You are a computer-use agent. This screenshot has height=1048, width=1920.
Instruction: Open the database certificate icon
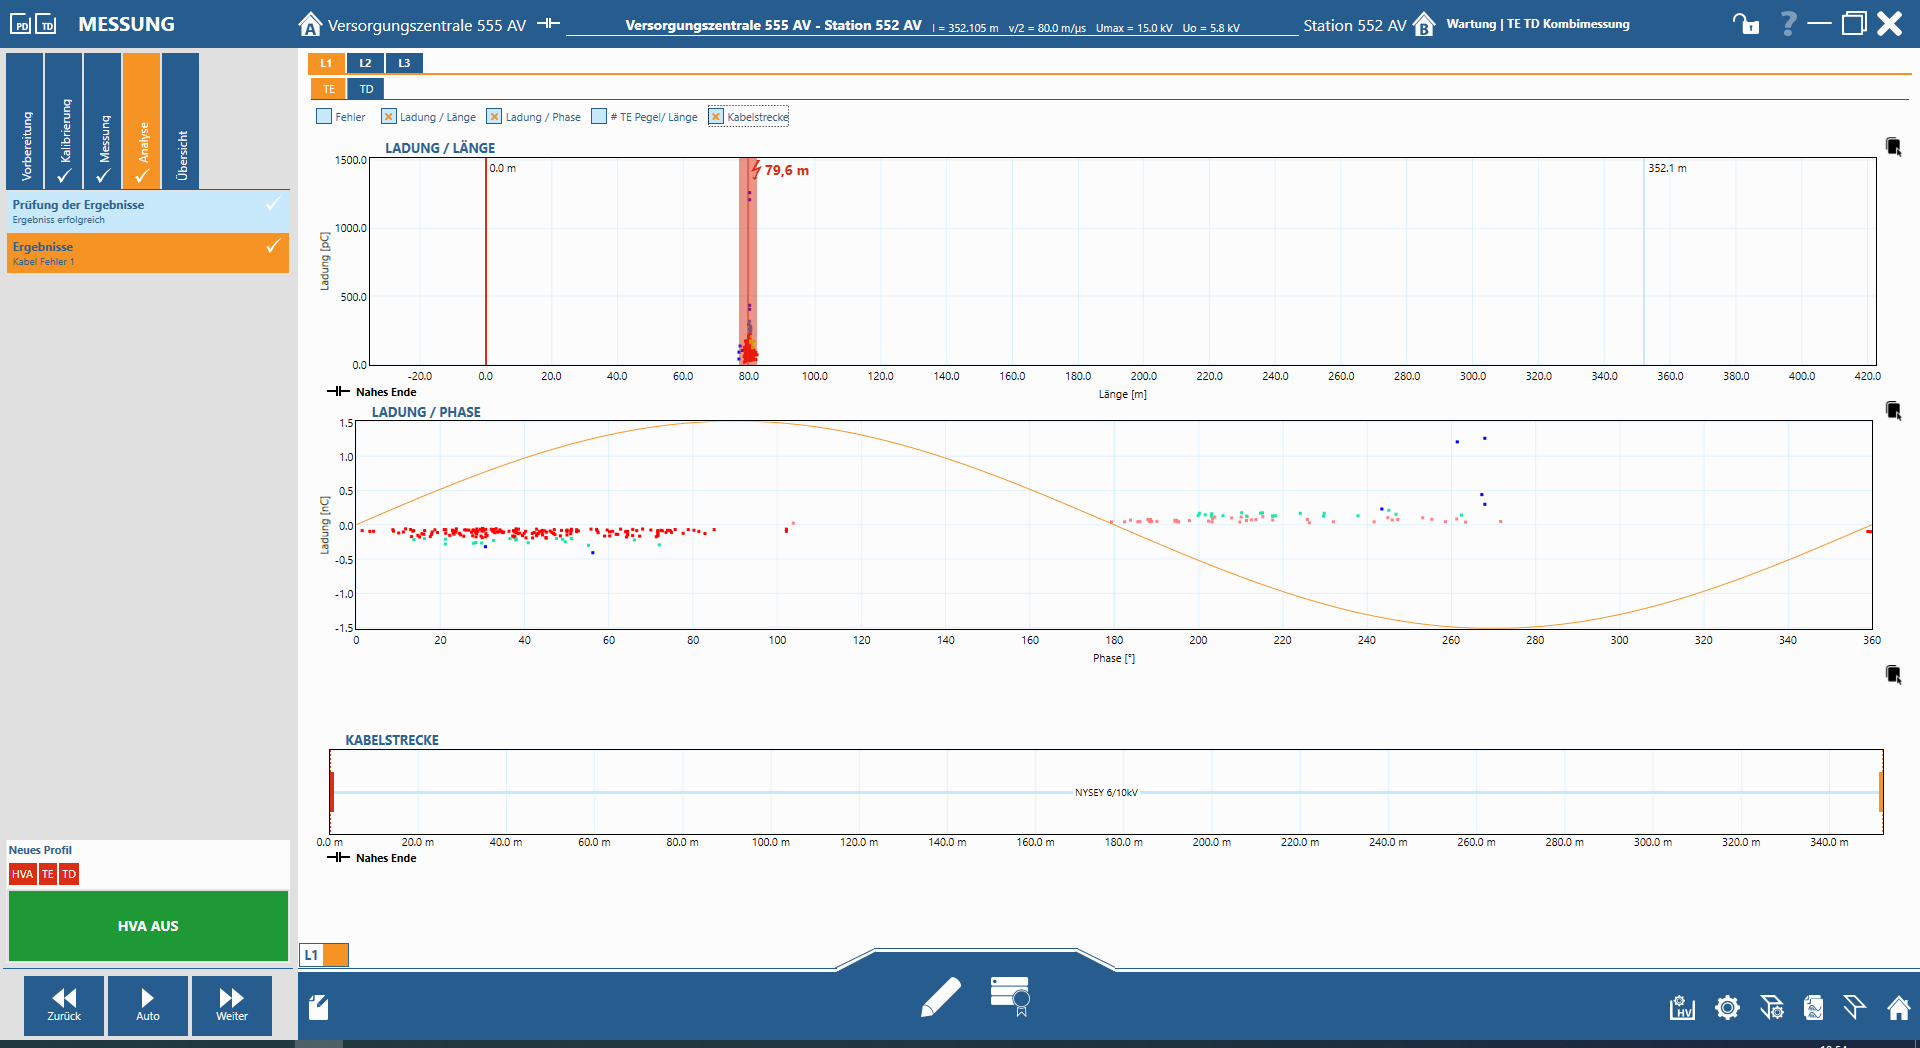(1010, 996)
